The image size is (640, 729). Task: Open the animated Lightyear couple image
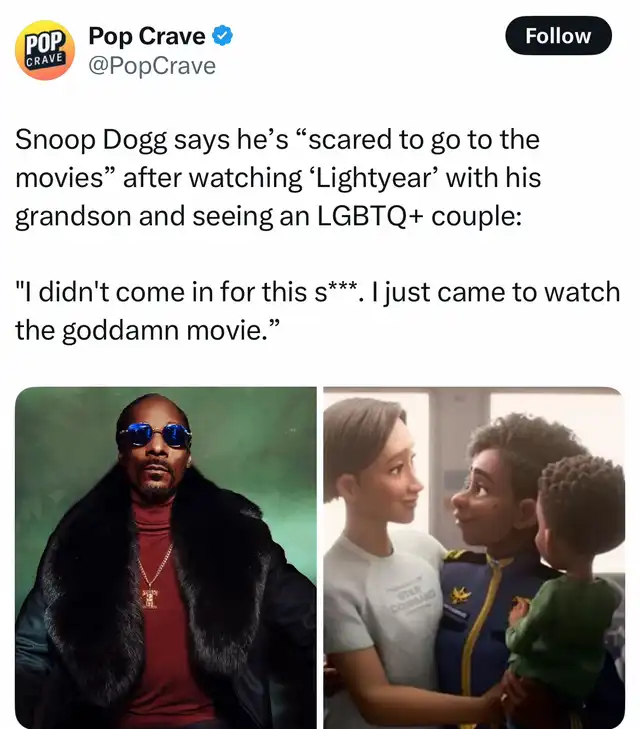[474, 557]
